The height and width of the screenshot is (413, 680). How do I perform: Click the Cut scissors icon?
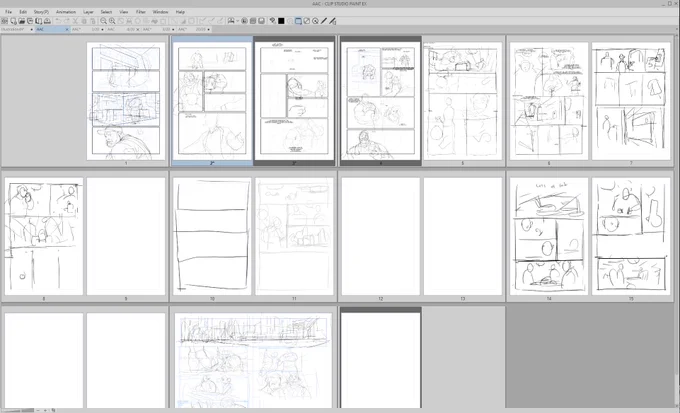75,21
